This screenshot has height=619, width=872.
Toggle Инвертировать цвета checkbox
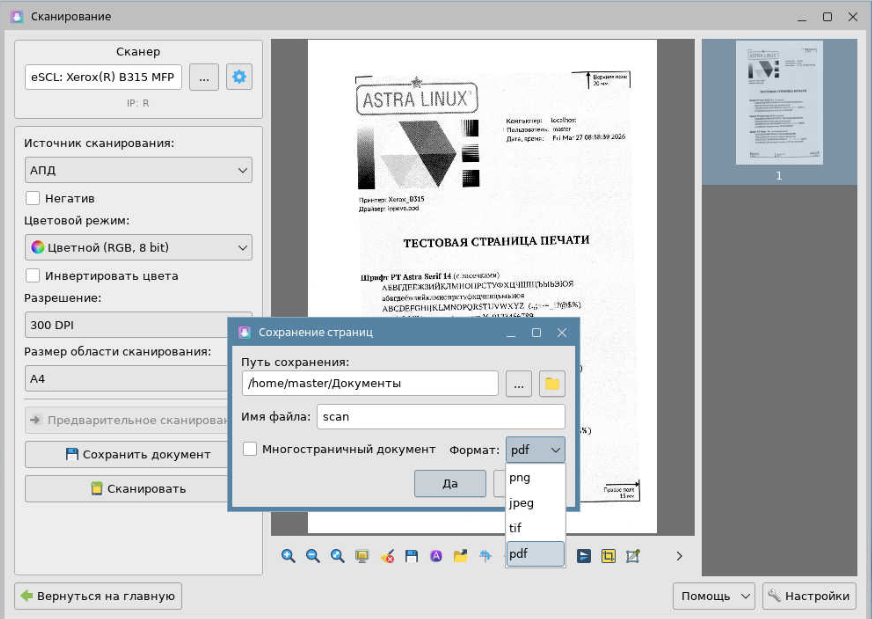point(33,276)
